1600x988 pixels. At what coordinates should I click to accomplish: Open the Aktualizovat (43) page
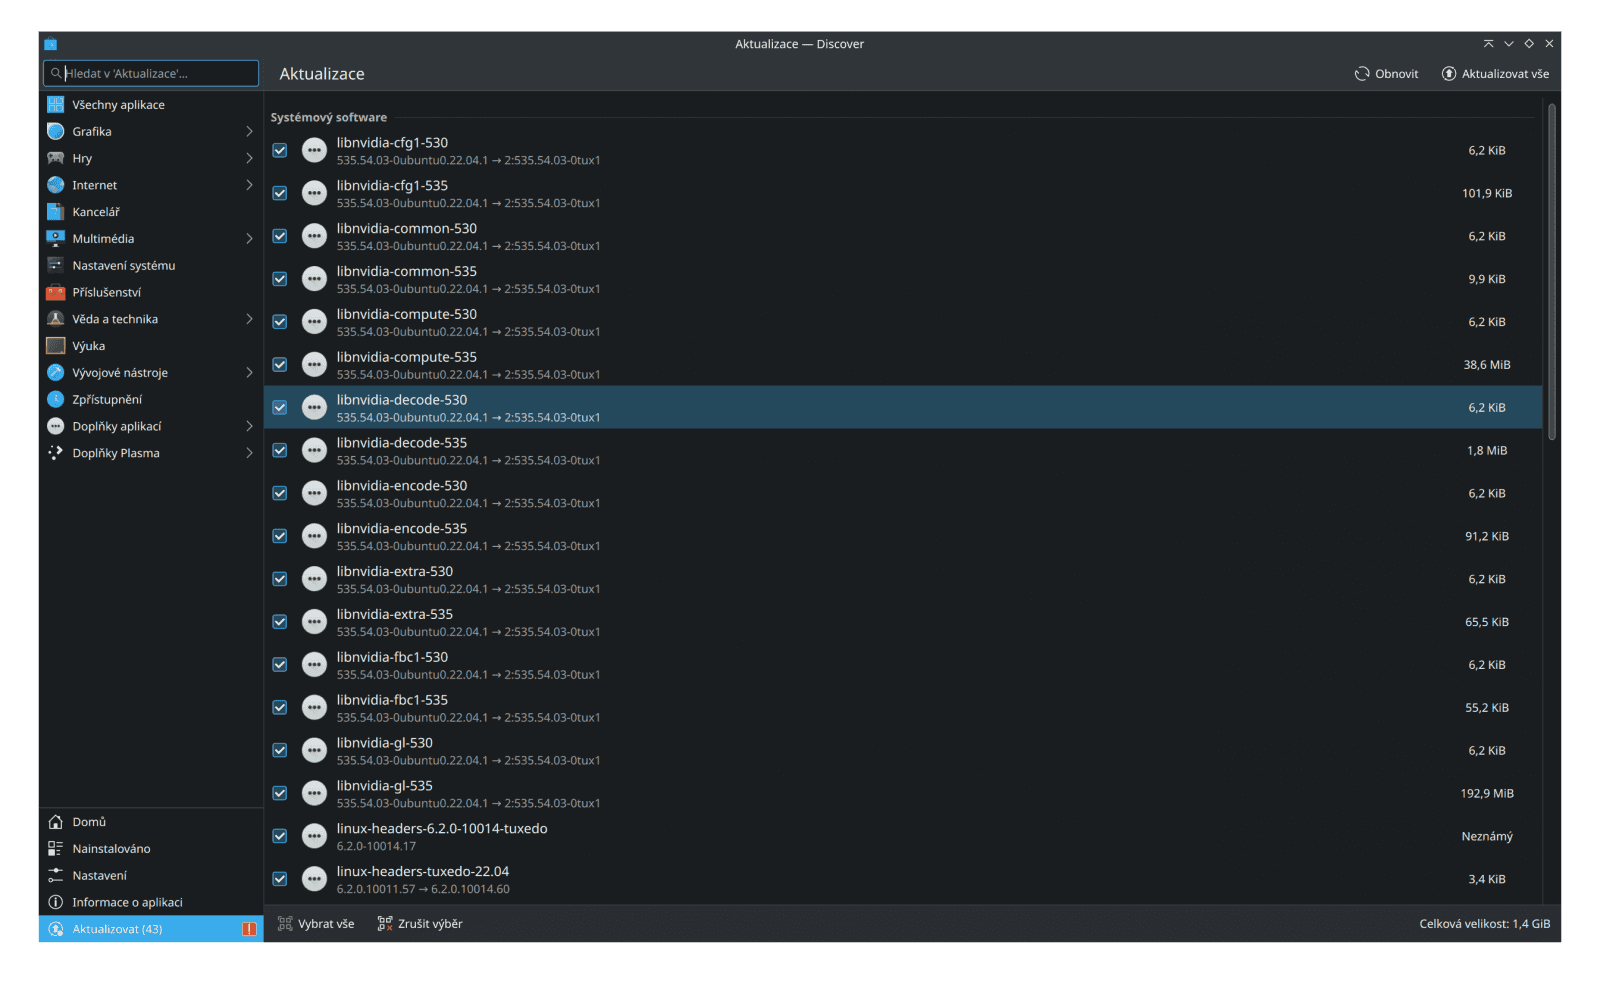pyautogui.click(x=151, y=929)
